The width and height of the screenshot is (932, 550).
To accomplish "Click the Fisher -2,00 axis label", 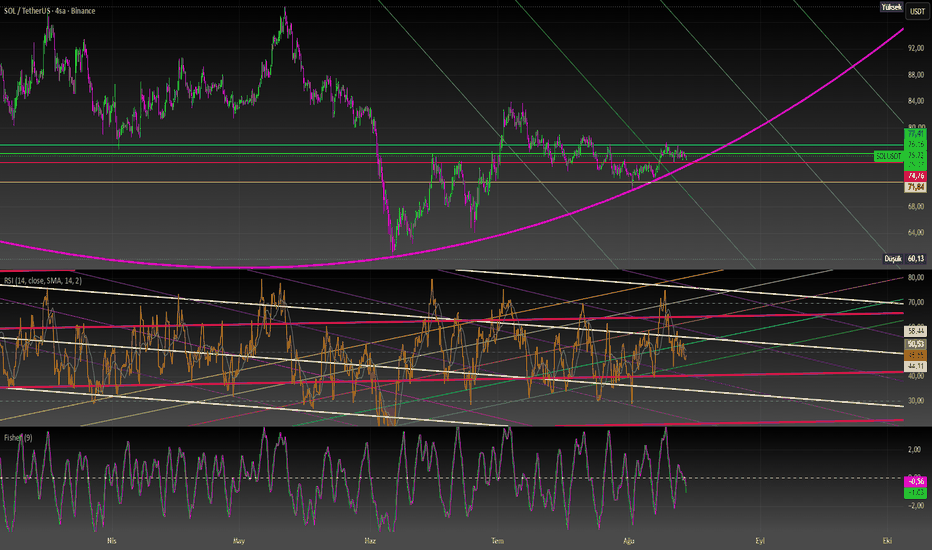I will point(915,505).
